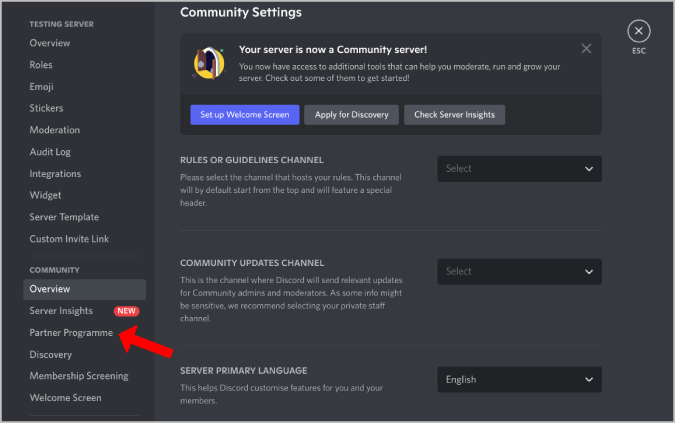Select Widget in the sidebar

(x=45, y=195)
